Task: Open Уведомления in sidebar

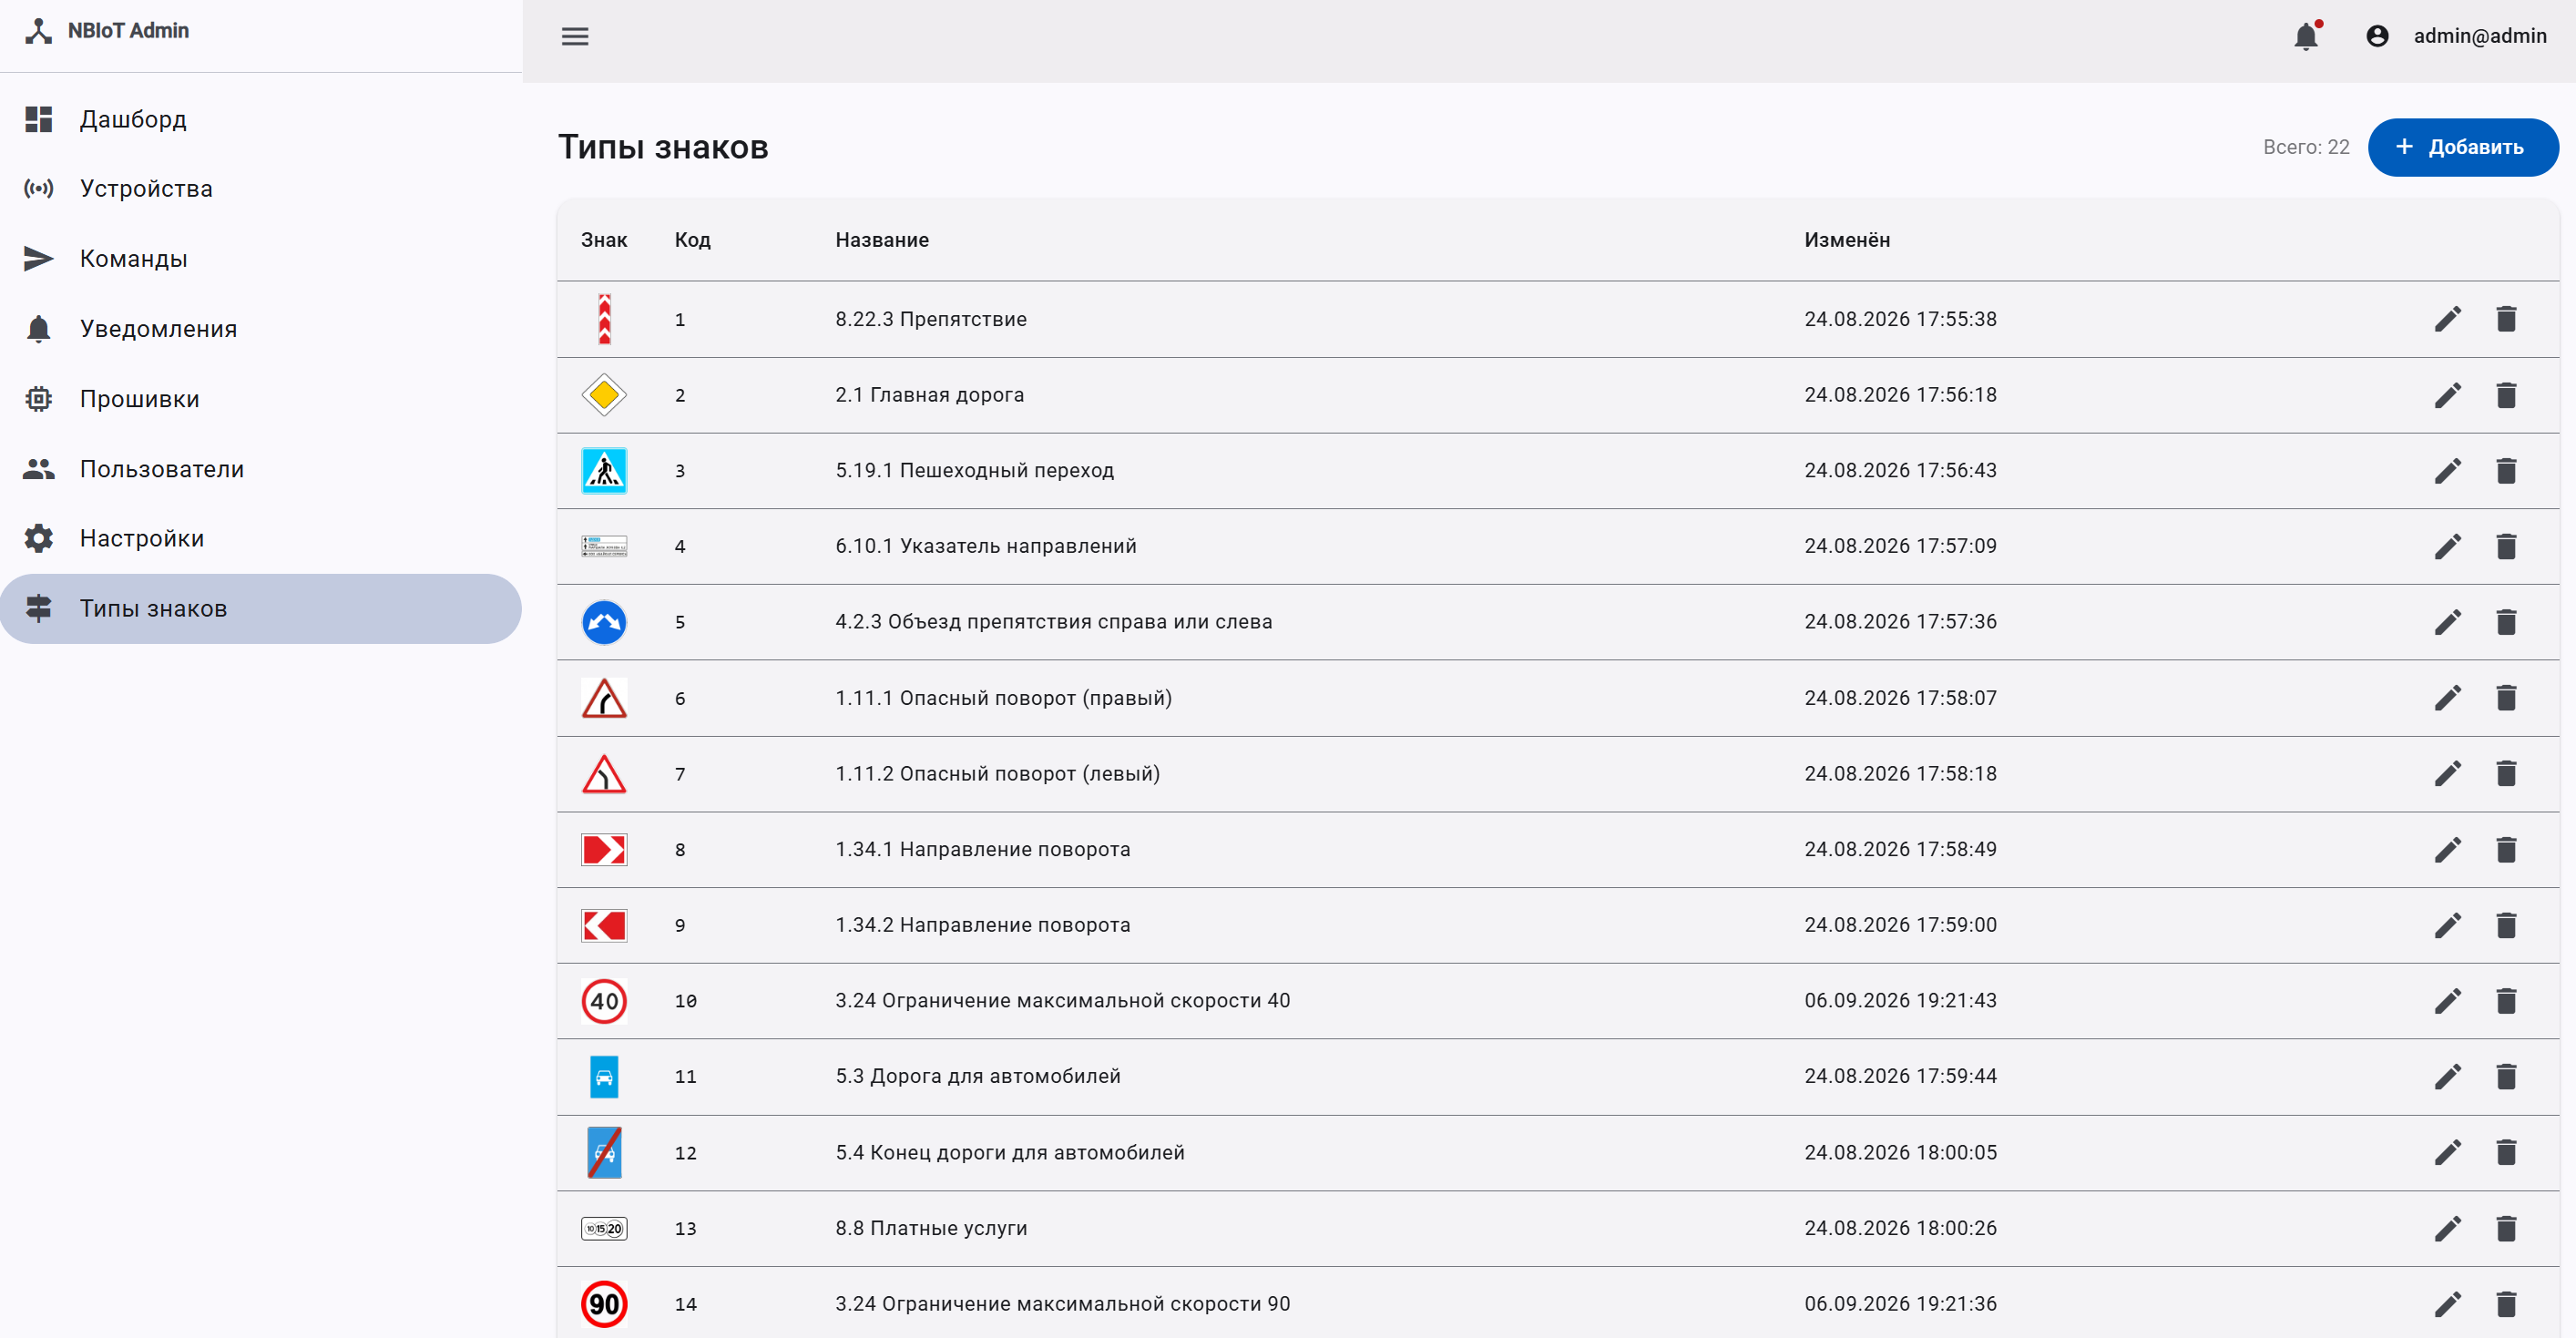Action: coord(261,329)
